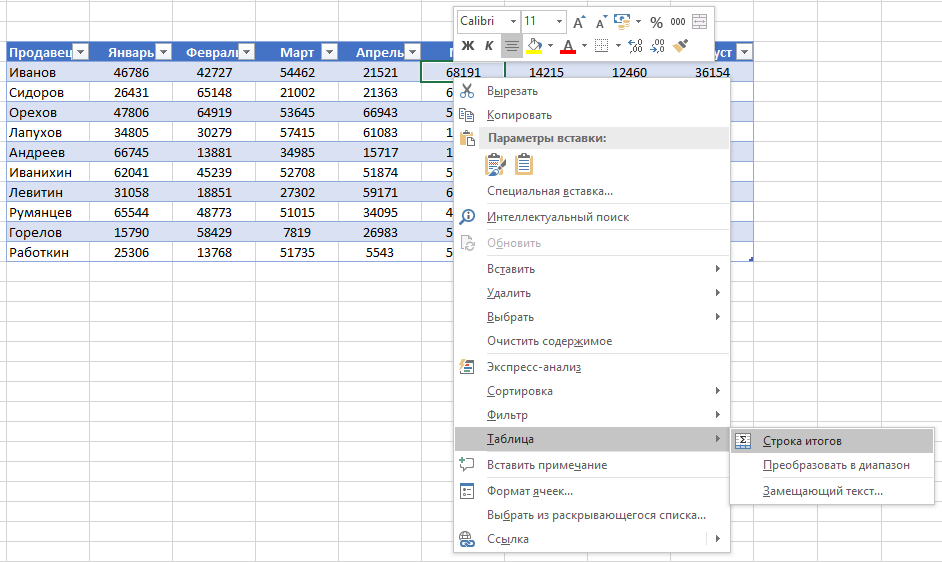Image resolution: width=942 pixels, height=562 pixels.
Task: Open Формат ячеек... dialog from menu
Action: point(529,491)
